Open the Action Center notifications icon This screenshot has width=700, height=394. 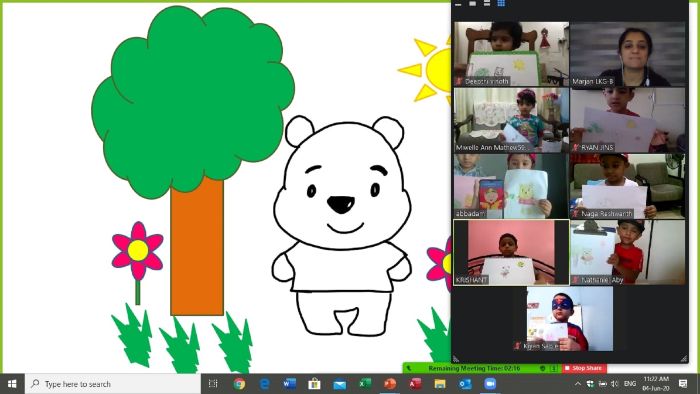click(683, 384)
